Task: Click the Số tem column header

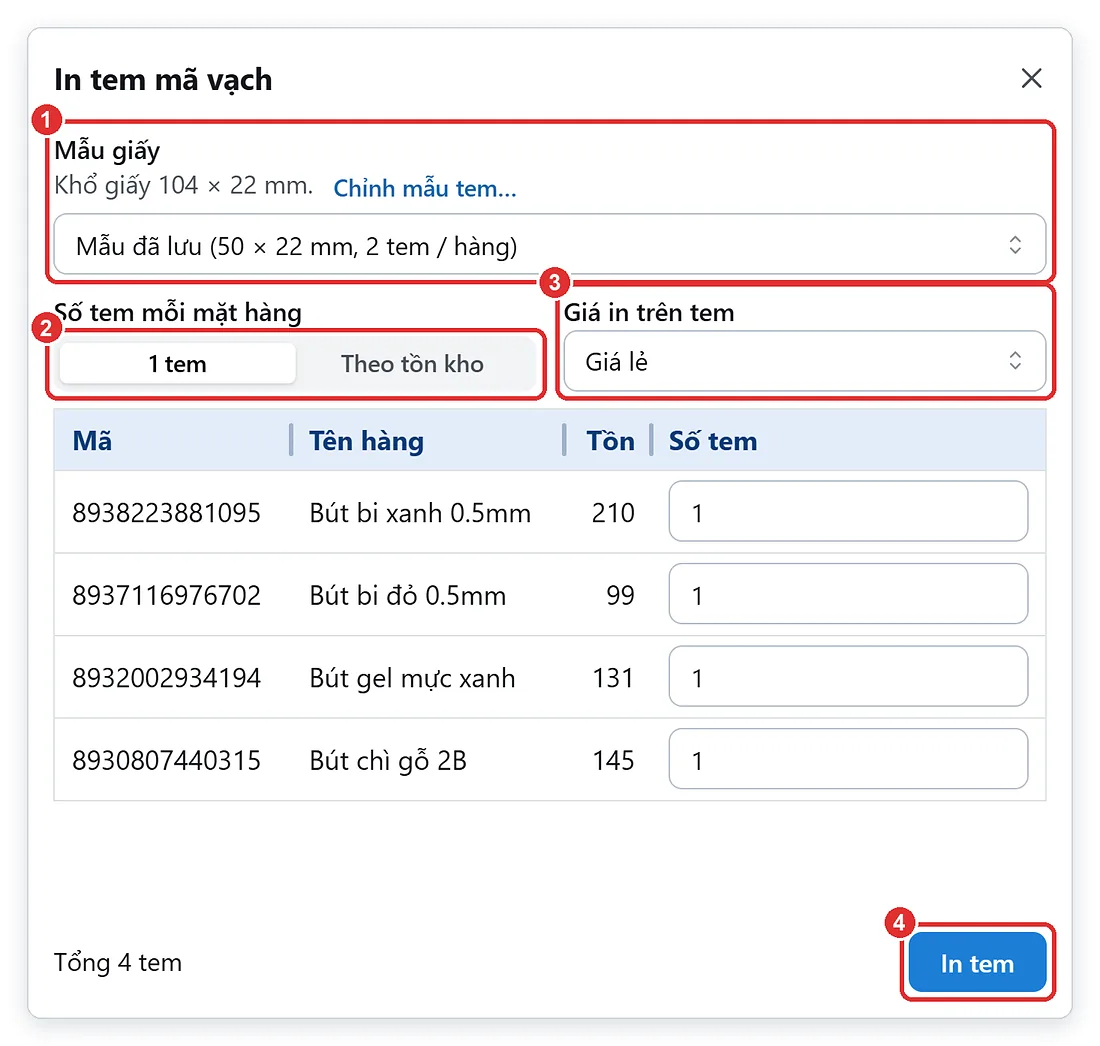Action: coord(713,441)
